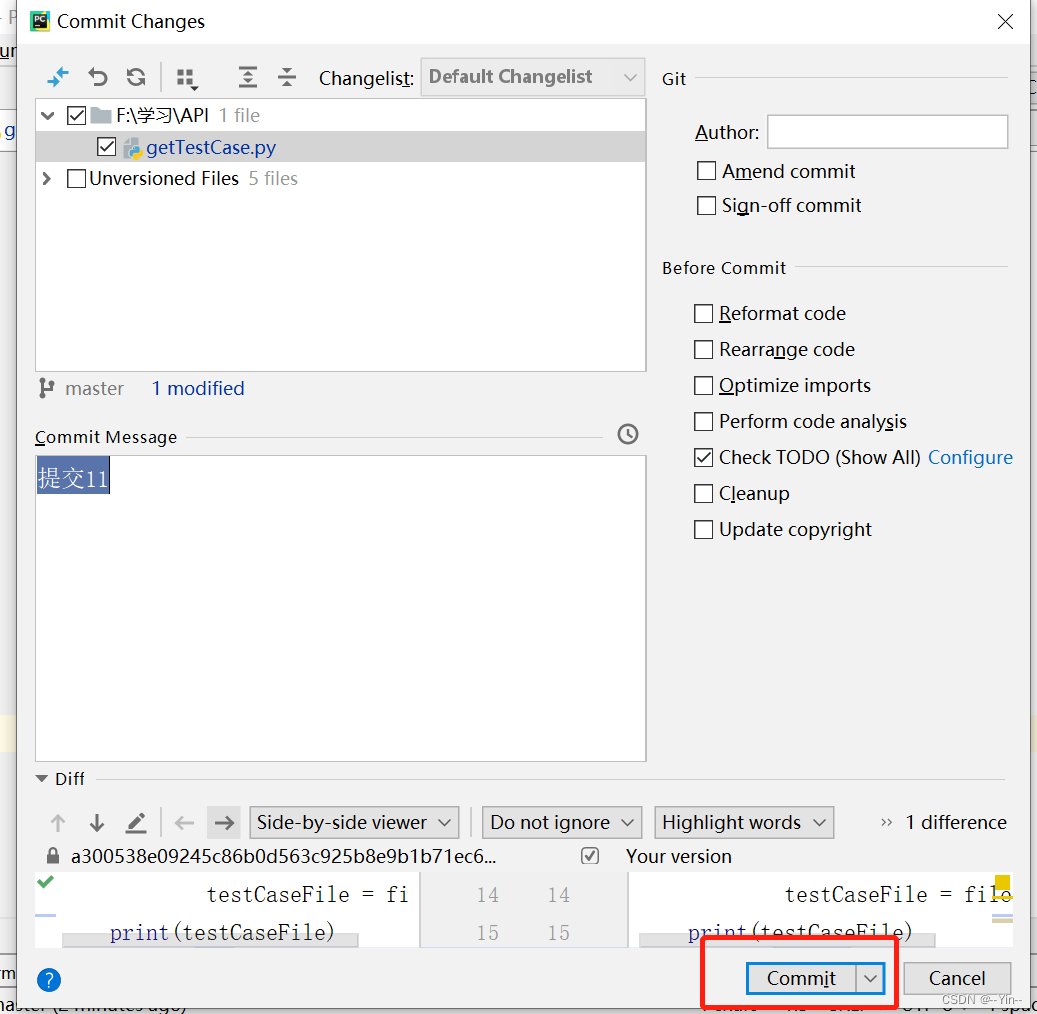
Task: Open the Group By toolbar icon
Action: (188, 79)
